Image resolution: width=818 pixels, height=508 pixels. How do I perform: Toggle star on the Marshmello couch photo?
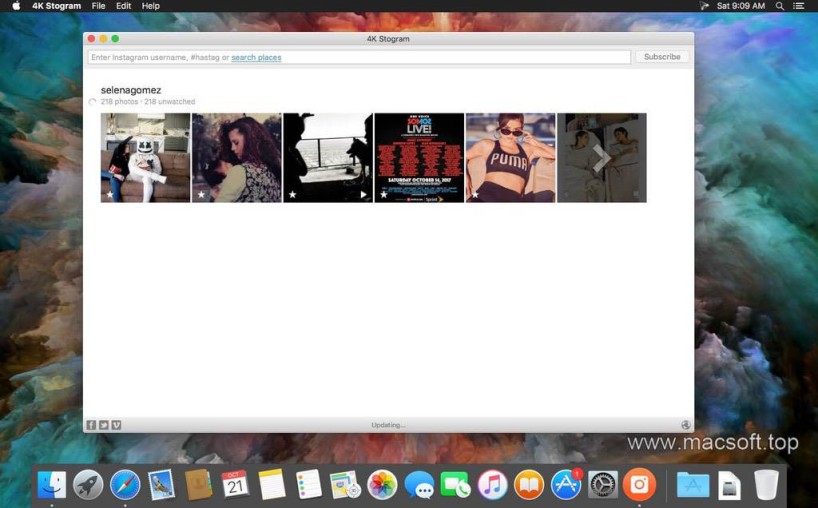[109, 195]
